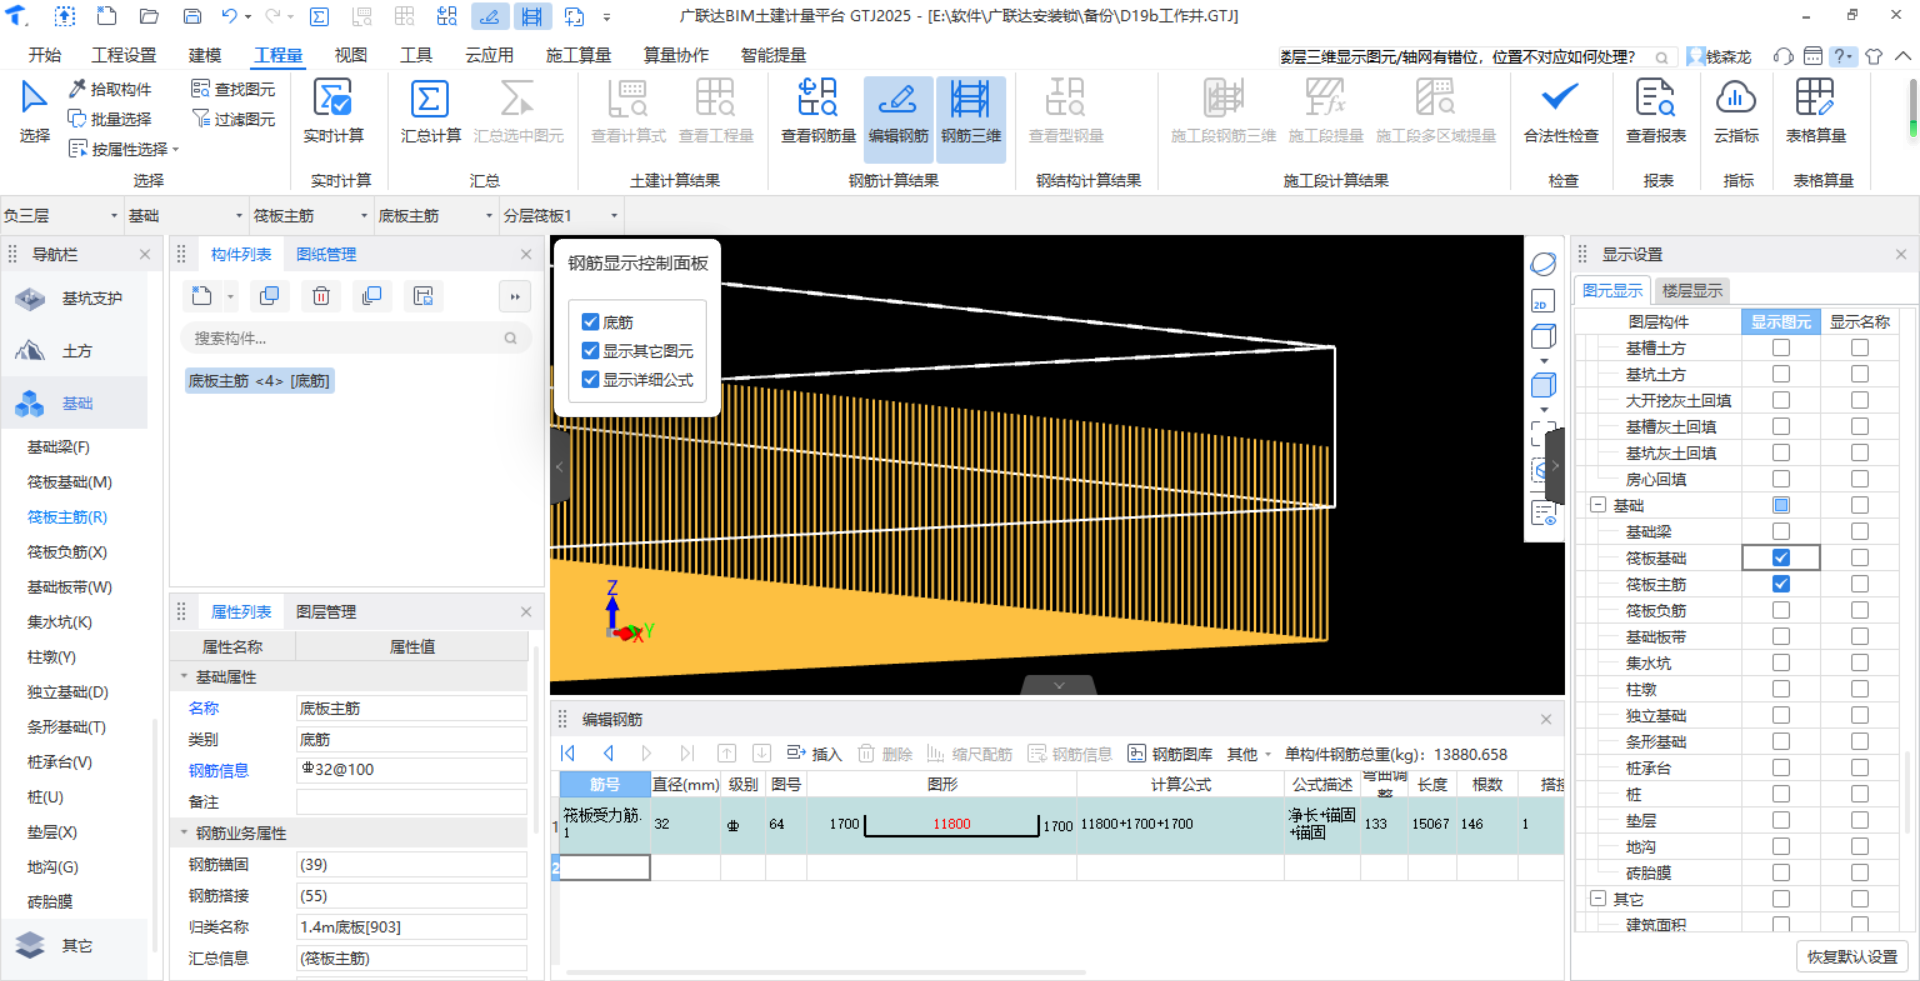
Task: Check 基础梁 显示图元 checkbox
Action: click(1781, 532)
